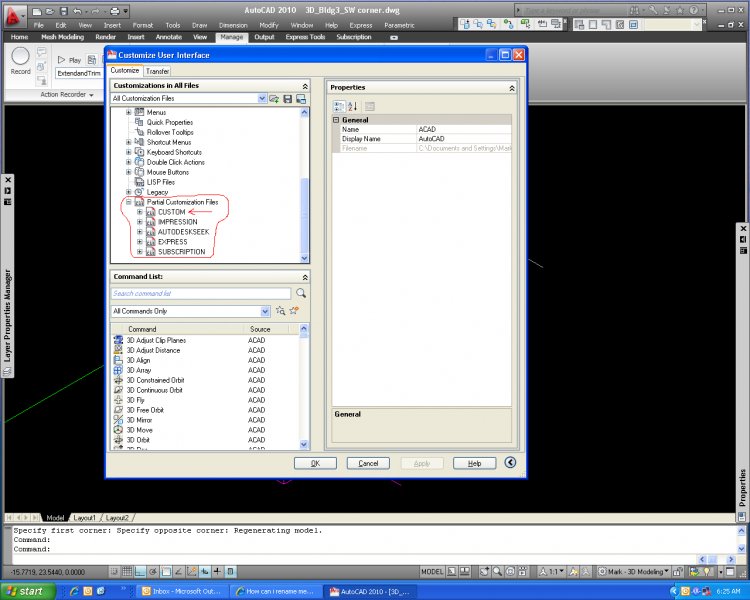Click the Record action button
750x600 pixels.
pos(21,61)
